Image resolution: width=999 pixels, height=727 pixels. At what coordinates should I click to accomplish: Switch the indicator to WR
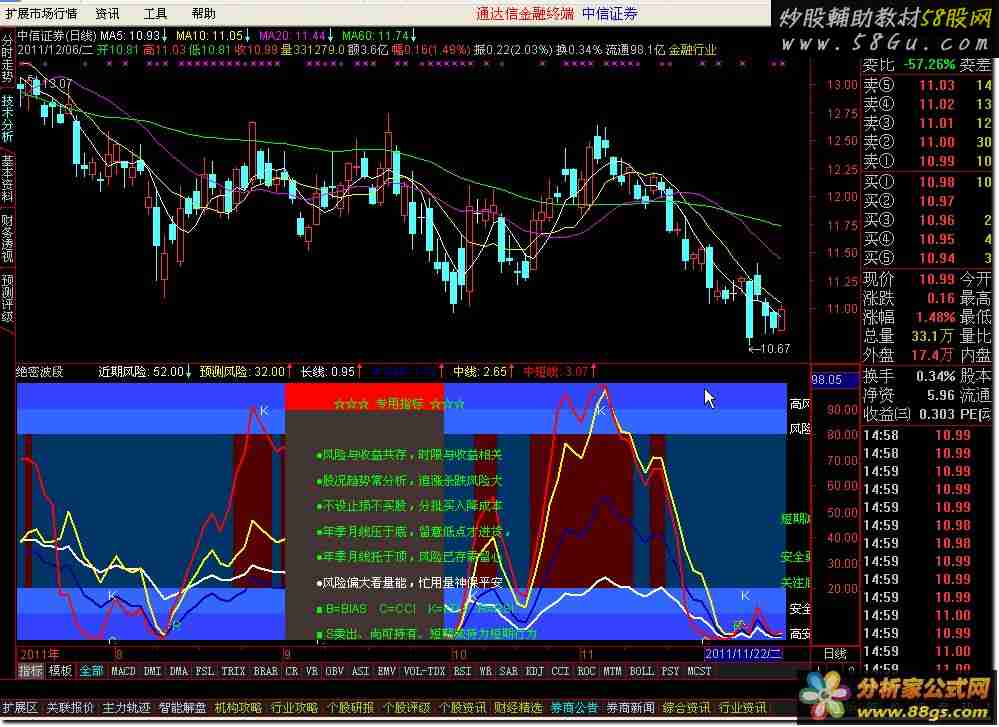pos(485,671)
